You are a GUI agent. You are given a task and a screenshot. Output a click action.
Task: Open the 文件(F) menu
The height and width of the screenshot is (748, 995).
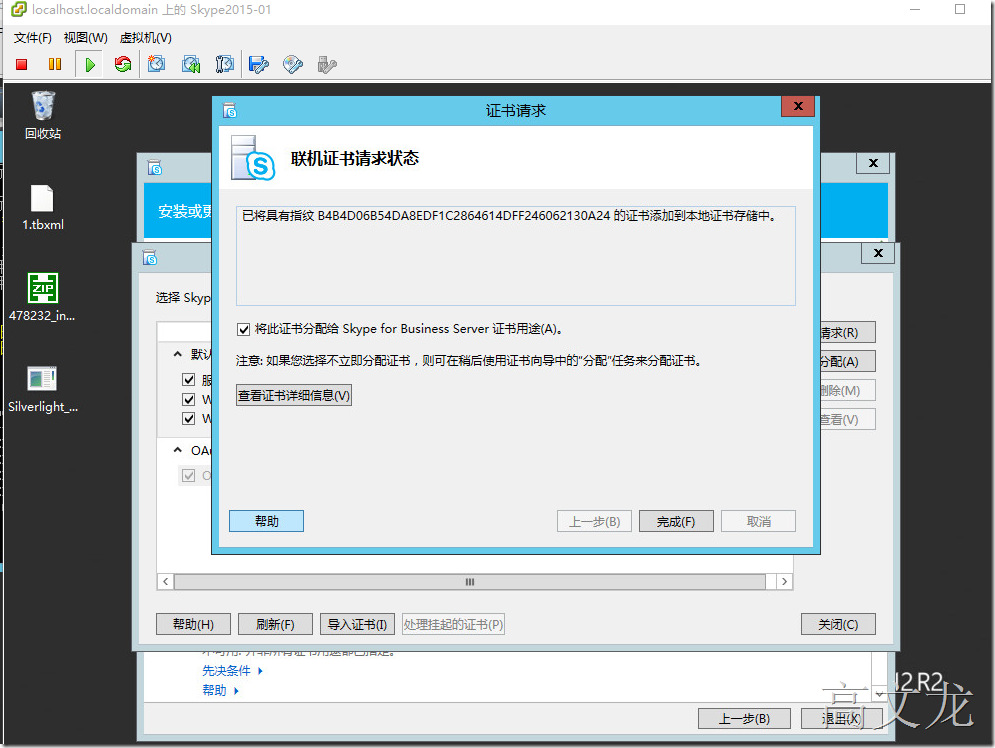(x=32, y=37)
